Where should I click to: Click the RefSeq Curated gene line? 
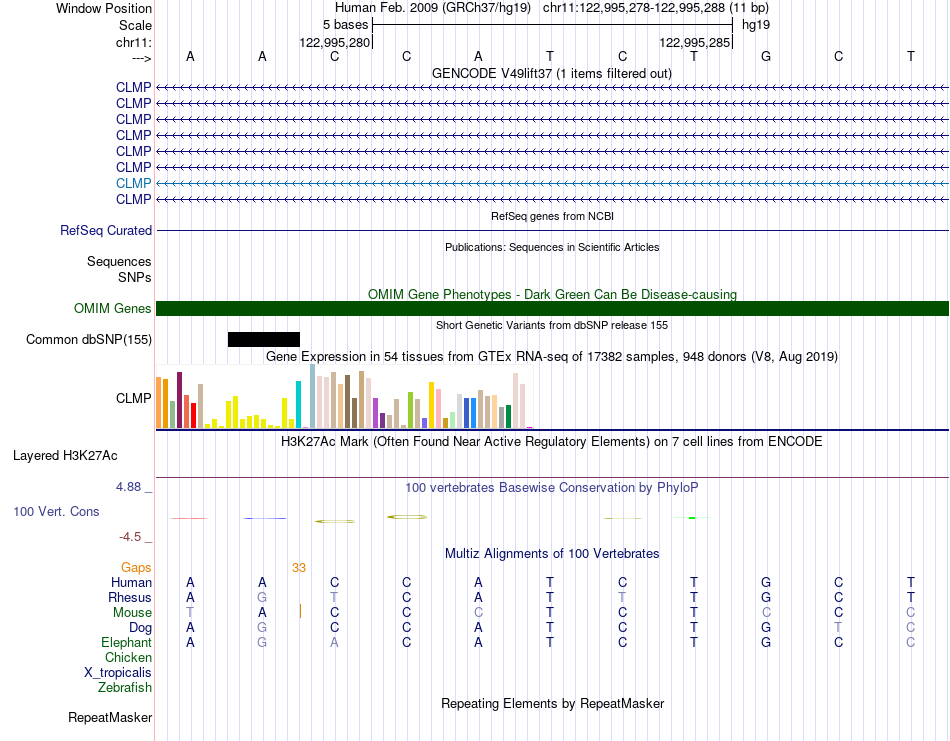[552, 230]
